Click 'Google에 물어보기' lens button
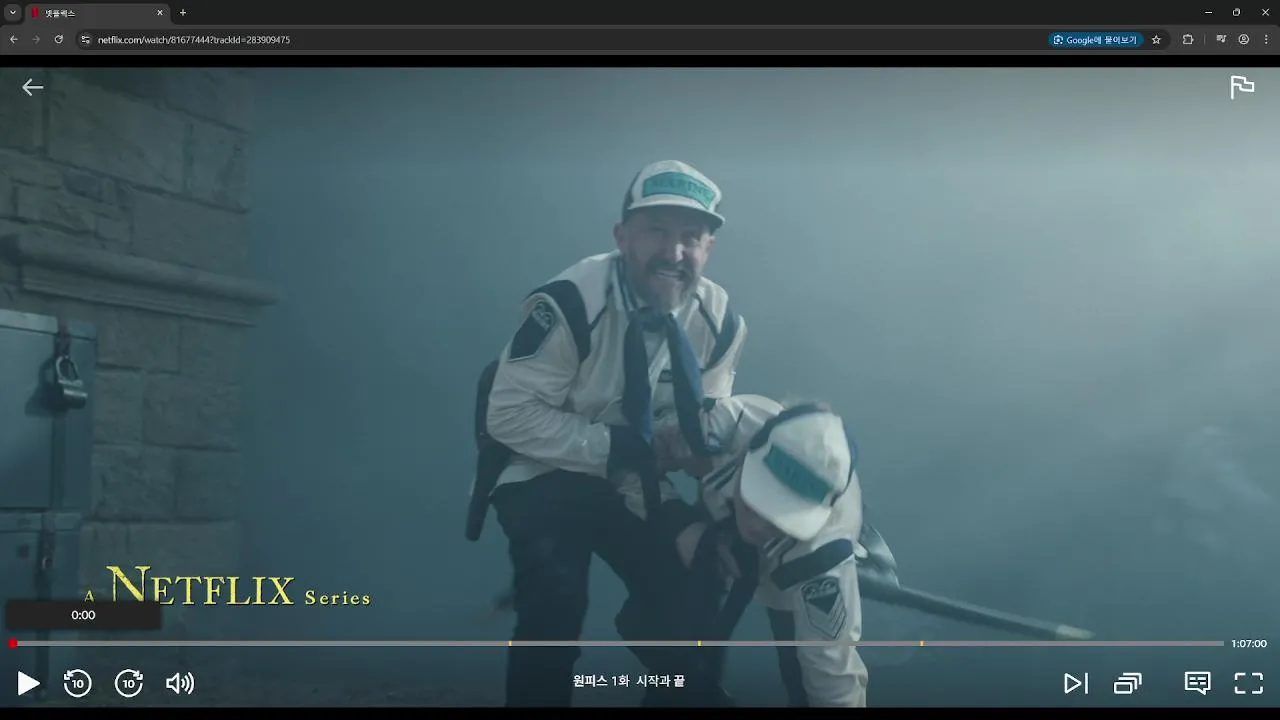The image size is (1280, 720). point(1095,40)
